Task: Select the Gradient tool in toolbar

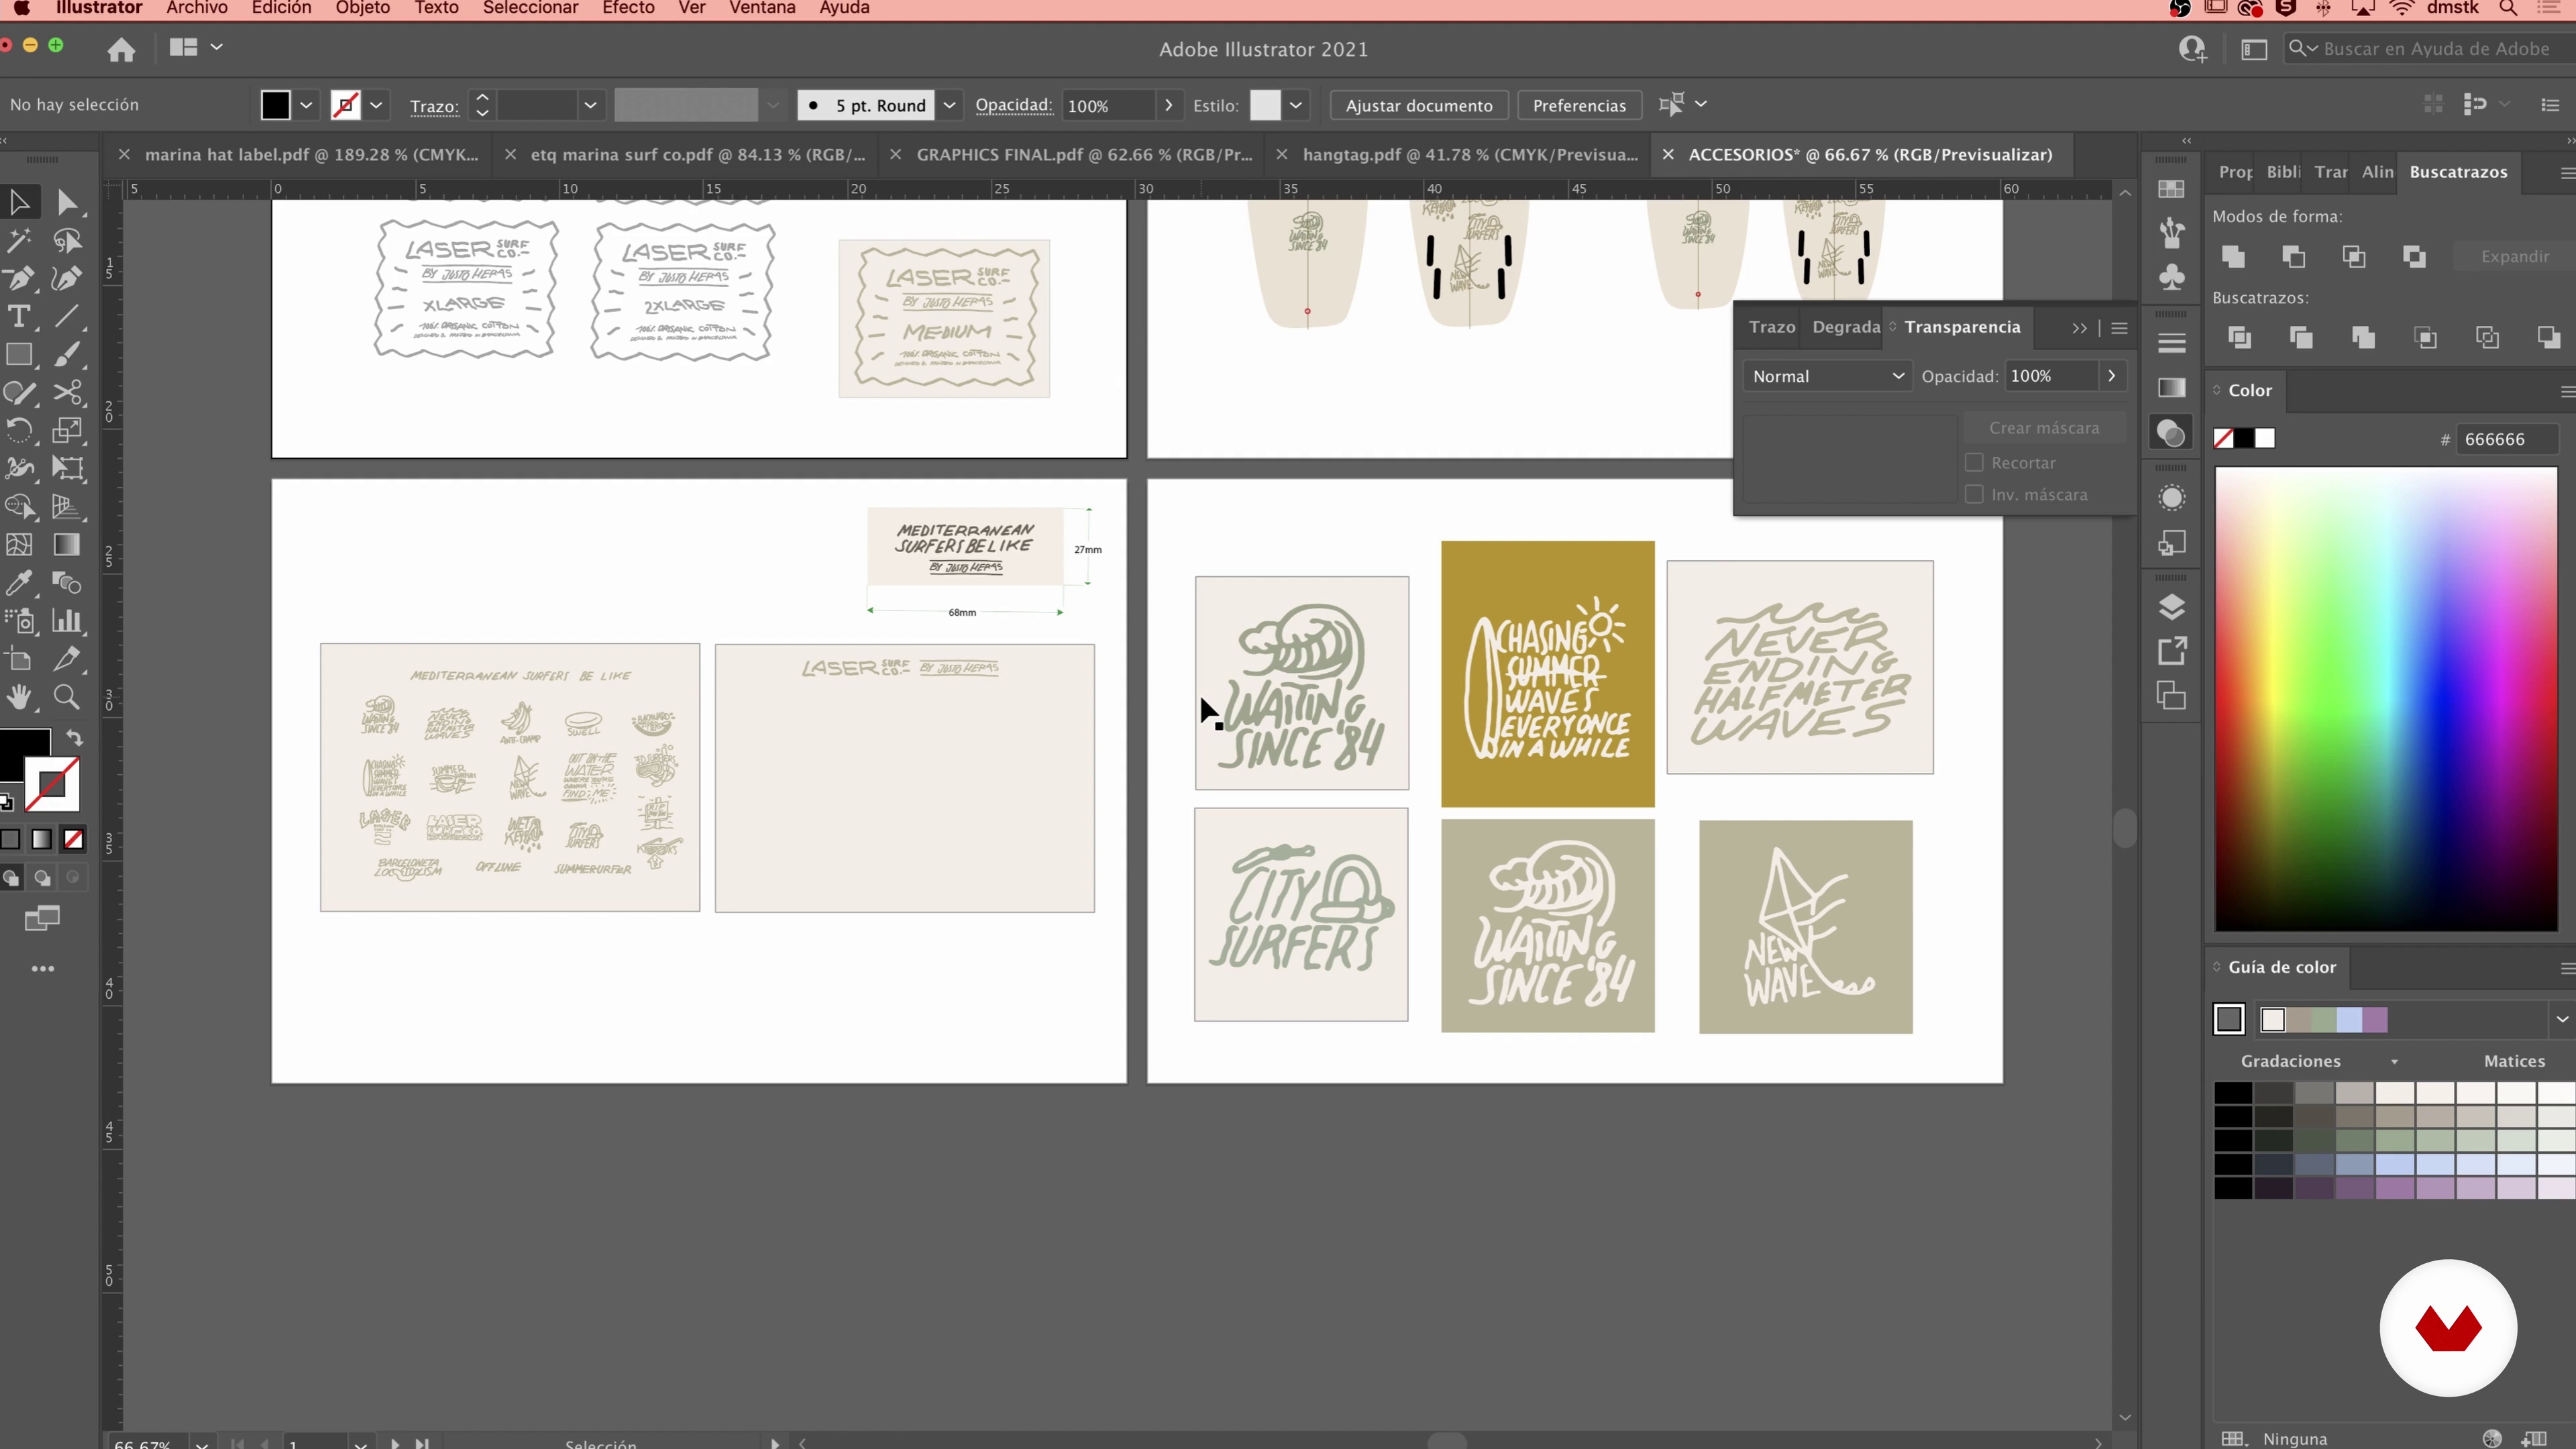Action: click(67, 545)
